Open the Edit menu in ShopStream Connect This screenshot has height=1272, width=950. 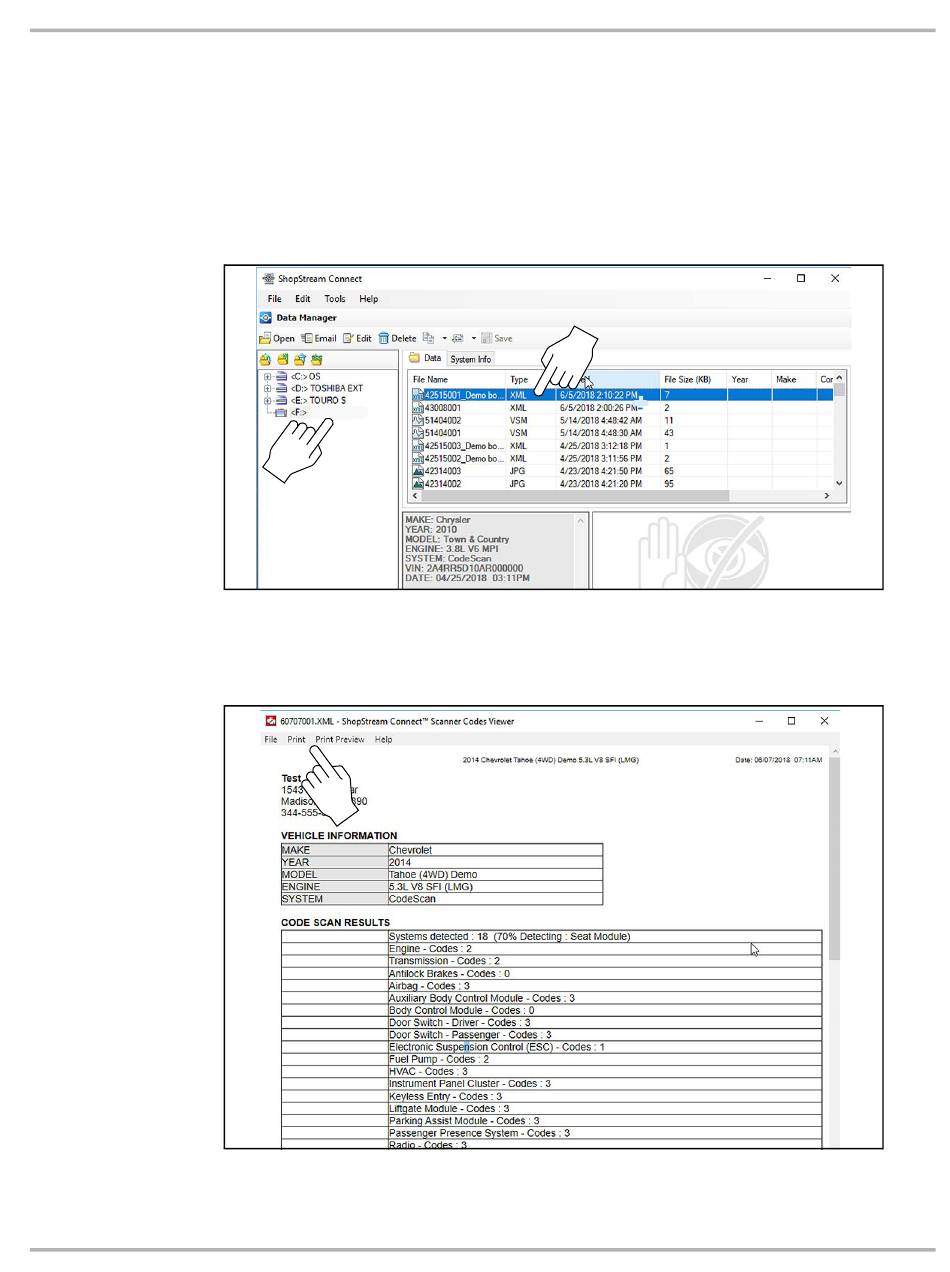(x=302, y=299)
